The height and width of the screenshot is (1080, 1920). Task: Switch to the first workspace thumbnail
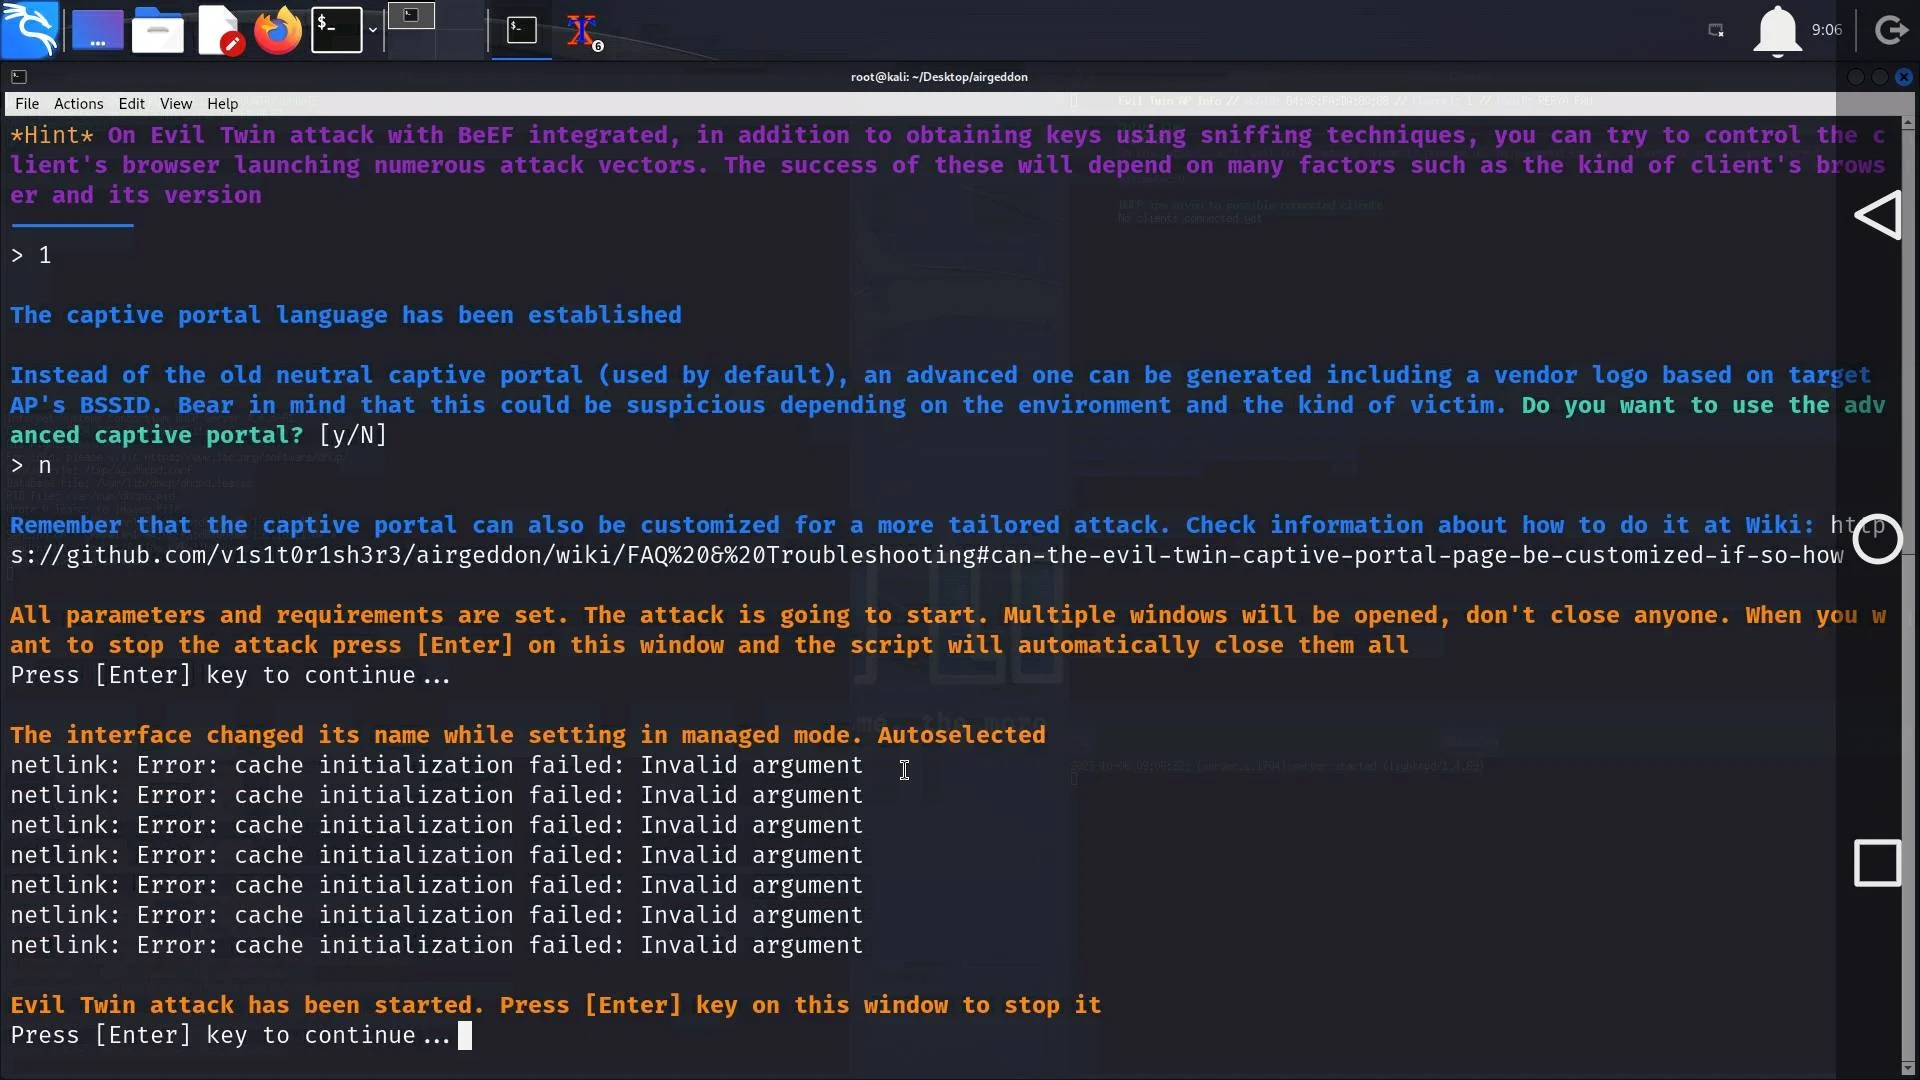tap(411, 17)
